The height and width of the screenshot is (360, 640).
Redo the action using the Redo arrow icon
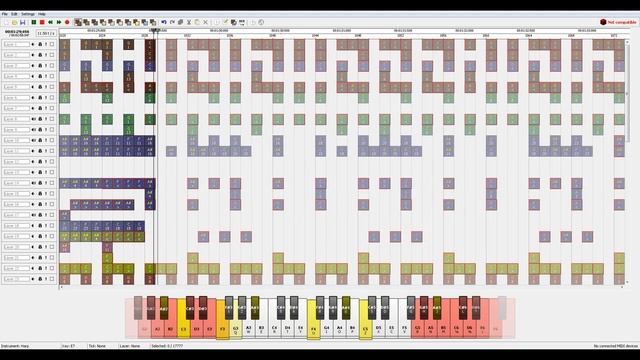pos(172,22)
